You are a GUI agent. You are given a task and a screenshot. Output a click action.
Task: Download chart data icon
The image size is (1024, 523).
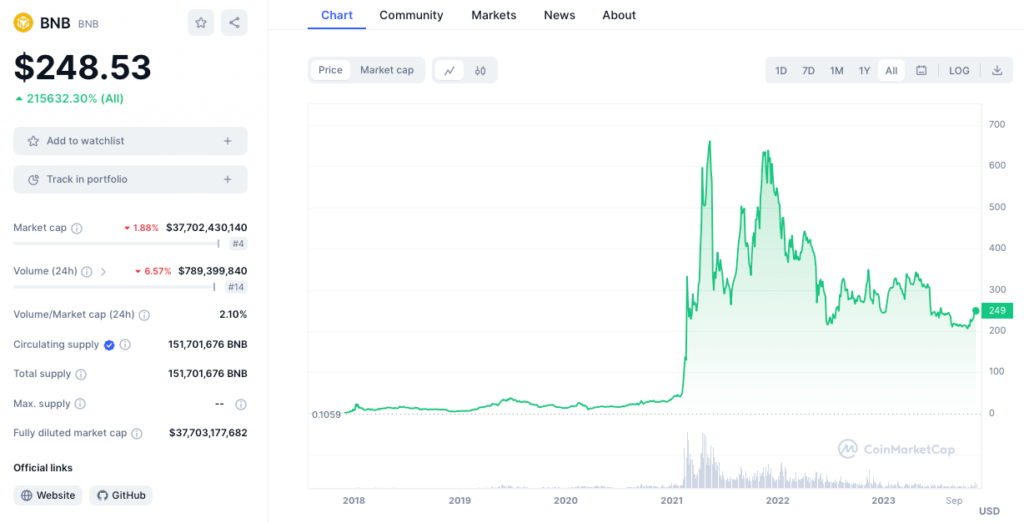click(x=997, y=71)
